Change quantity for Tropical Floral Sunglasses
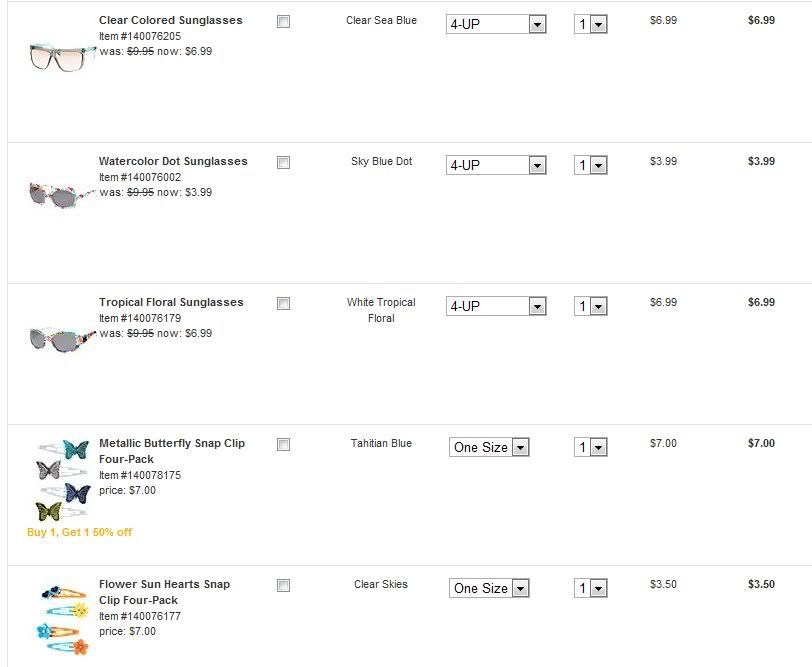 591,306
